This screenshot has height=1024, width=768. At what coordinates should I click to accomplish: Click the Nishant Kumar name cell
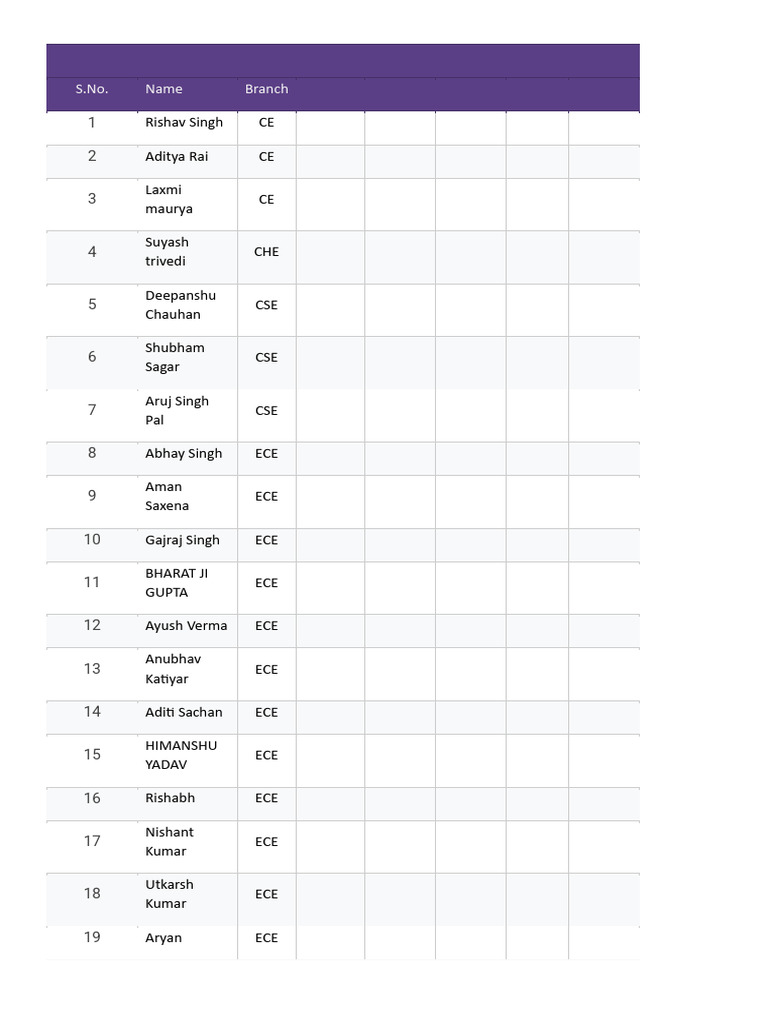pos(169,842)
